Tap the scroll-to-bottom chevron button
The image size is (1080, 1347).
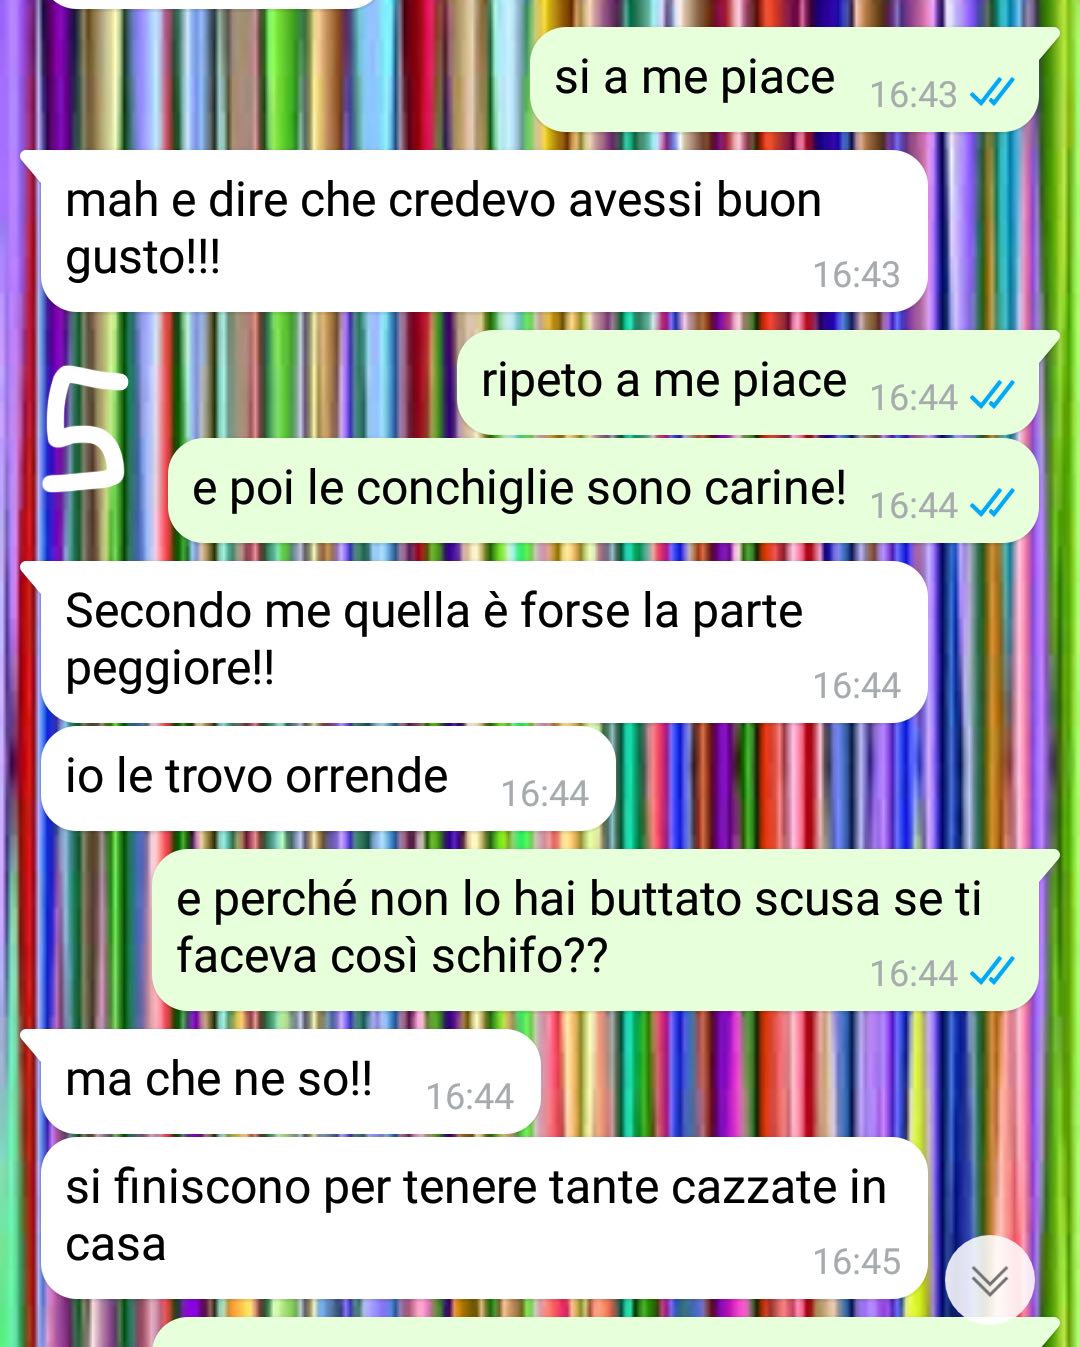(x=989, y=1280)
